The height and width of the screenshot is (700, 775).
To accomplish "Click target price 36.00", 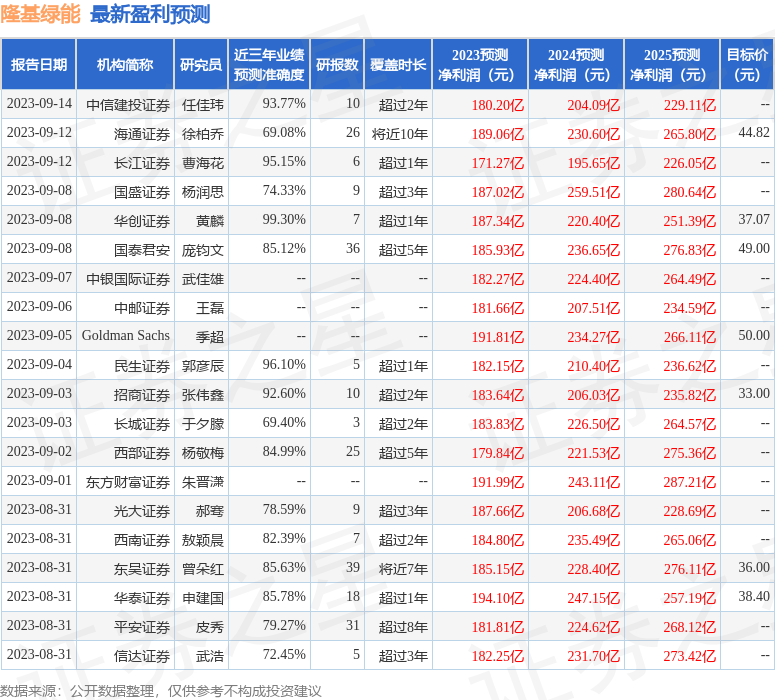I will (754, 568).
